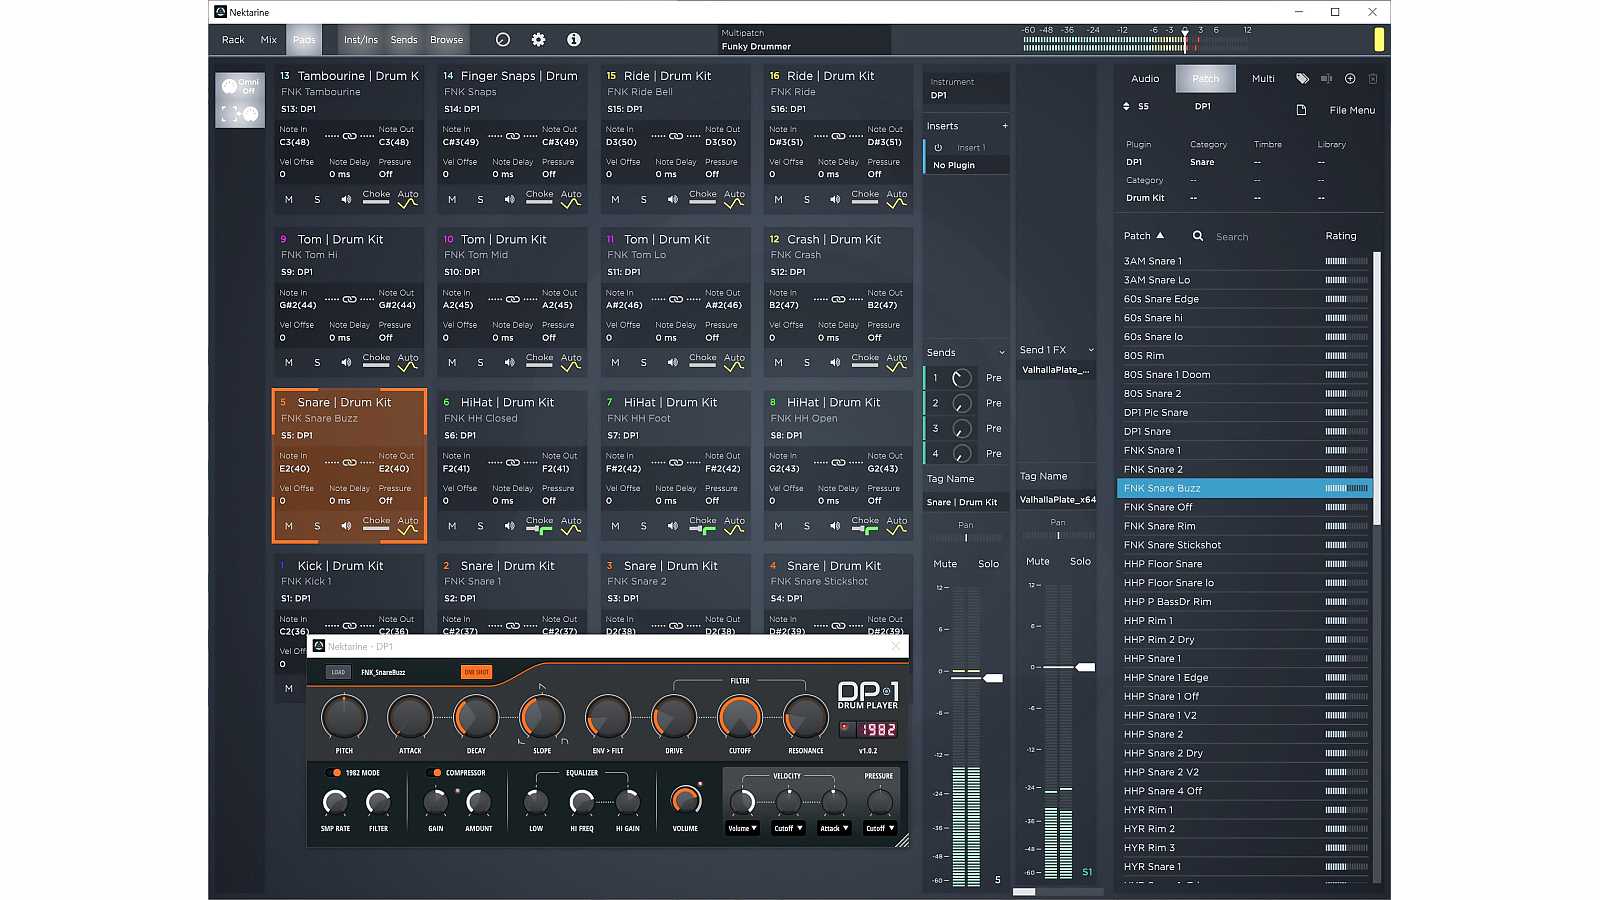This screenshot has height=900, width=1600.
Task: Adjust the CUTOFF knob in DP1
Action: [740, 717]
